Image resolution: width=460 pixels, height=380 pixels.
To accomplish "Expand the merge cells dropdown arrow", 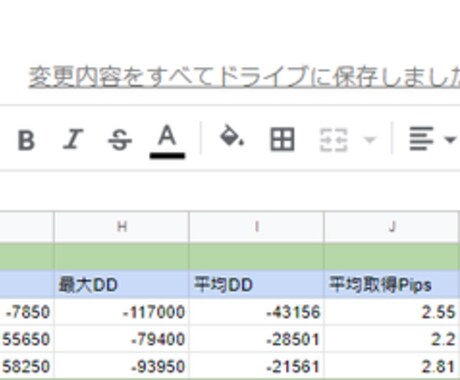I will [x=370, y=139].
